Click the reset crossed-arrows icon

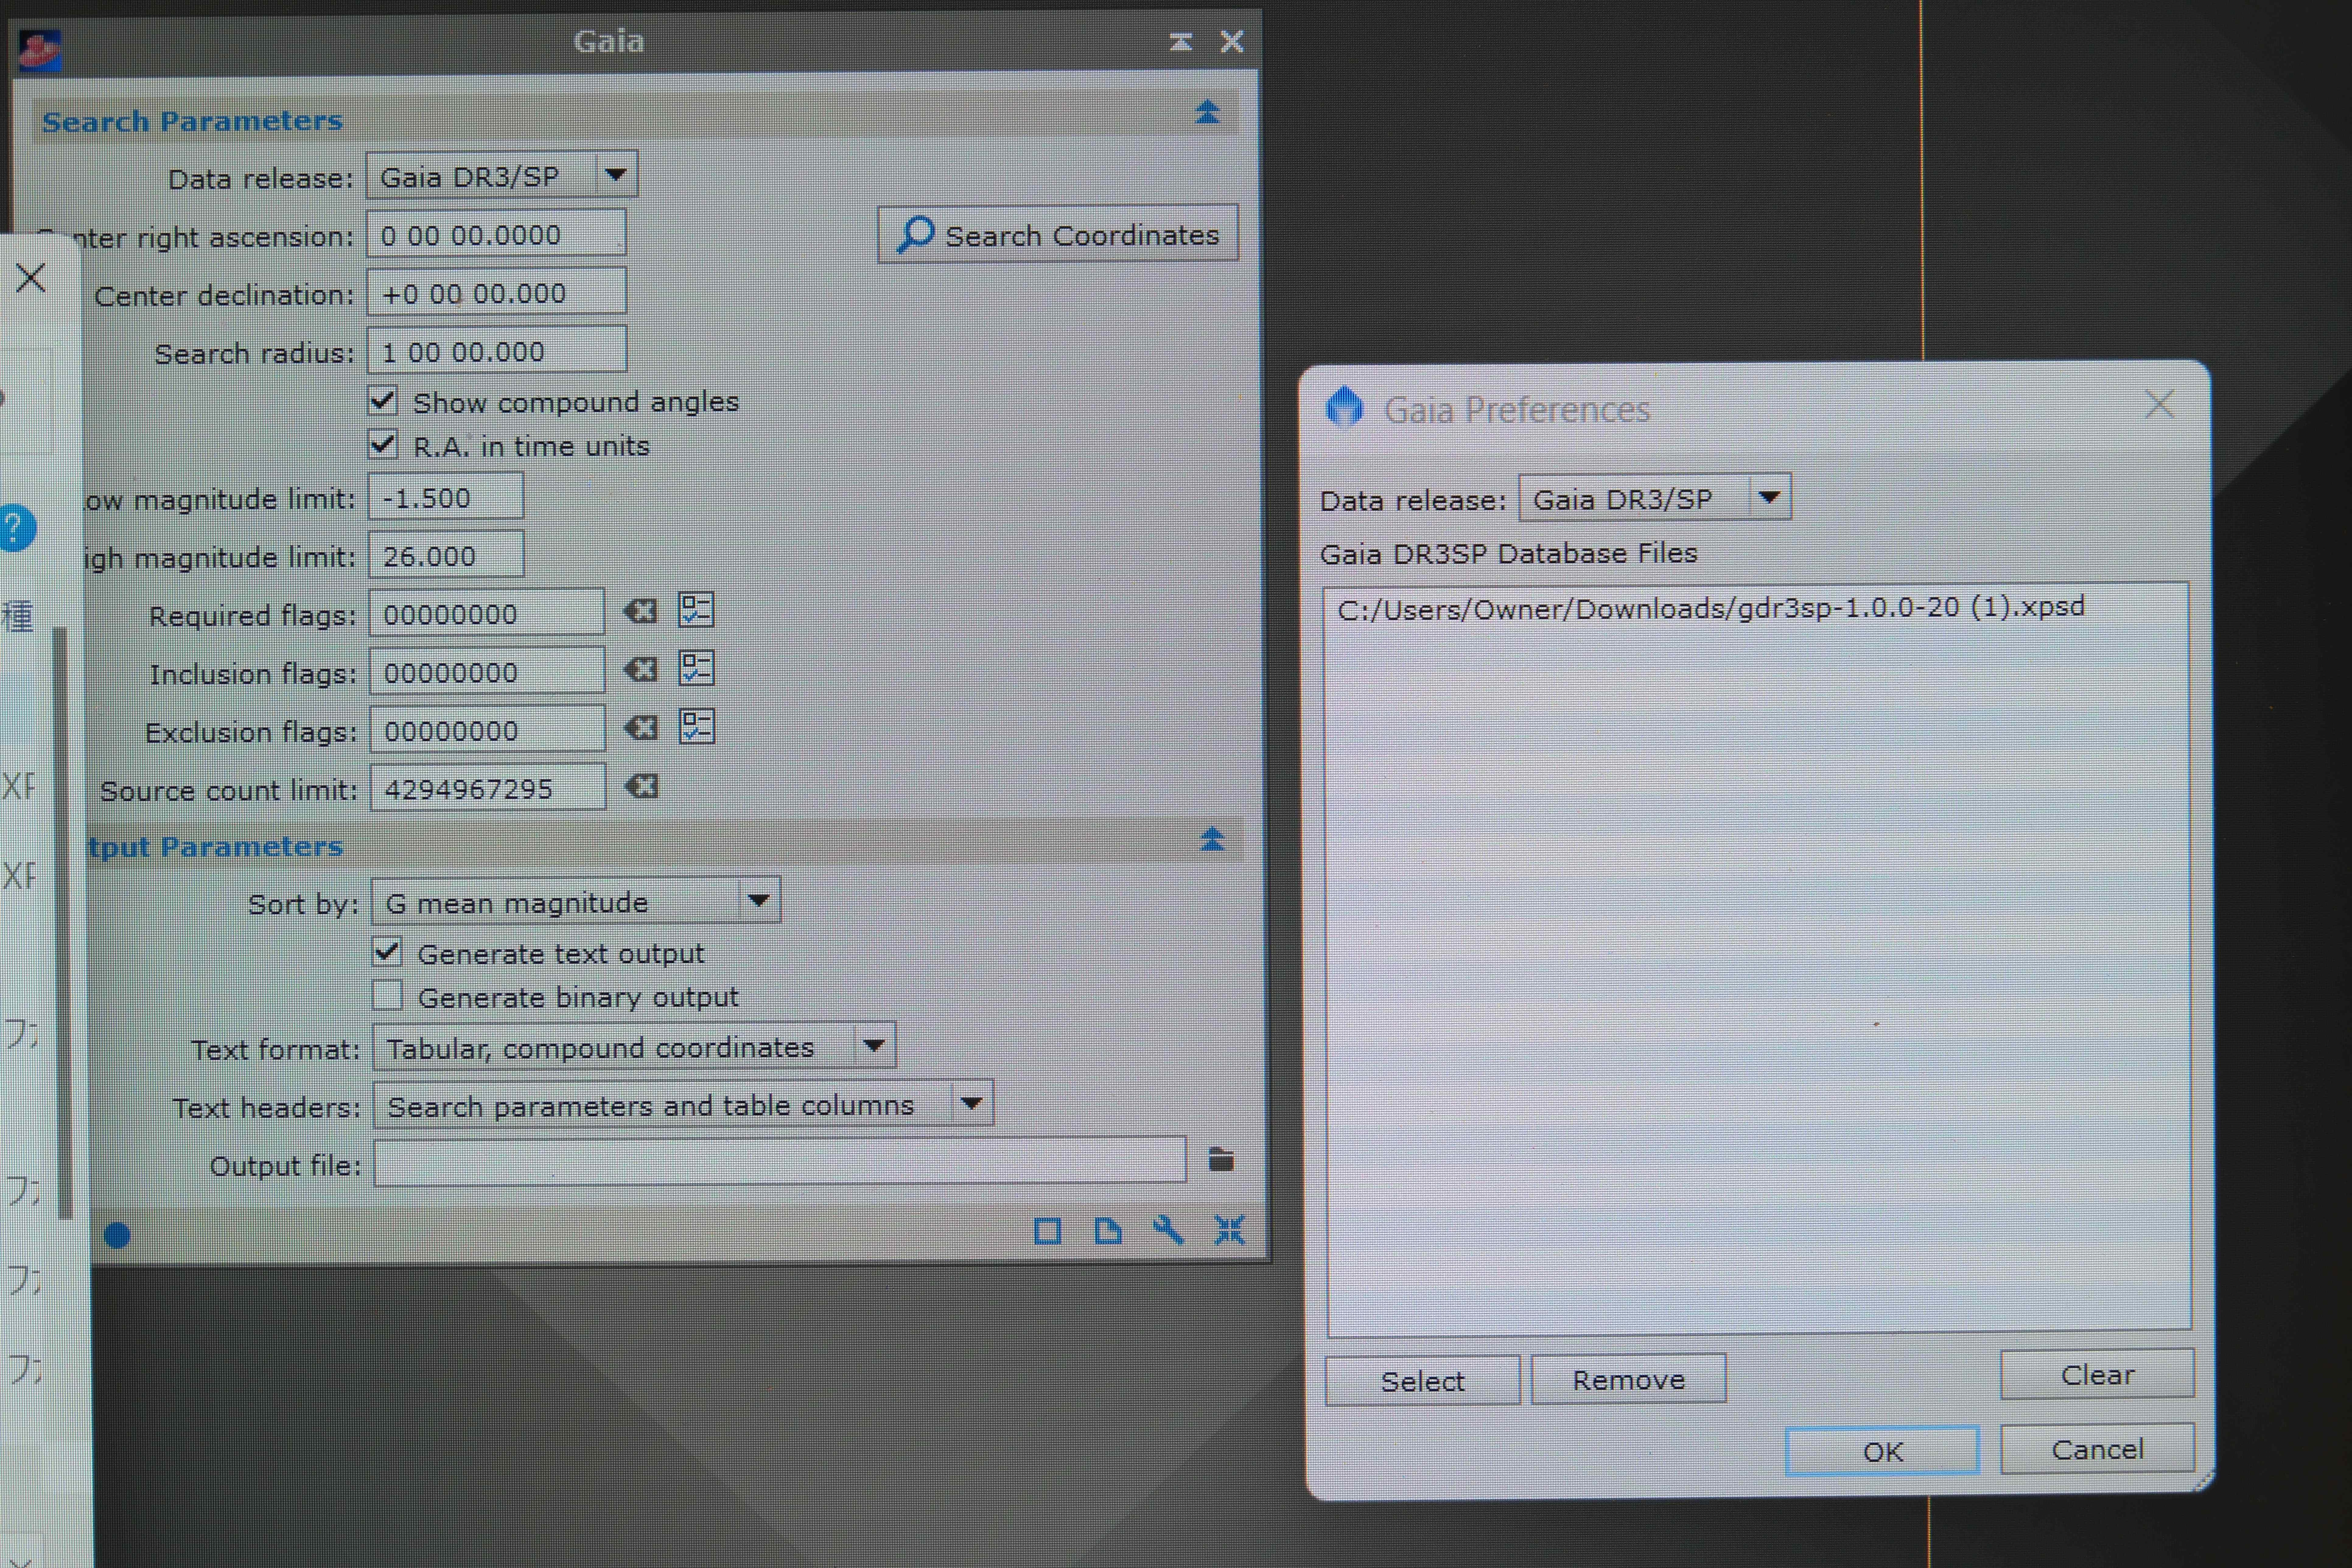(x=1230, y=1230)
